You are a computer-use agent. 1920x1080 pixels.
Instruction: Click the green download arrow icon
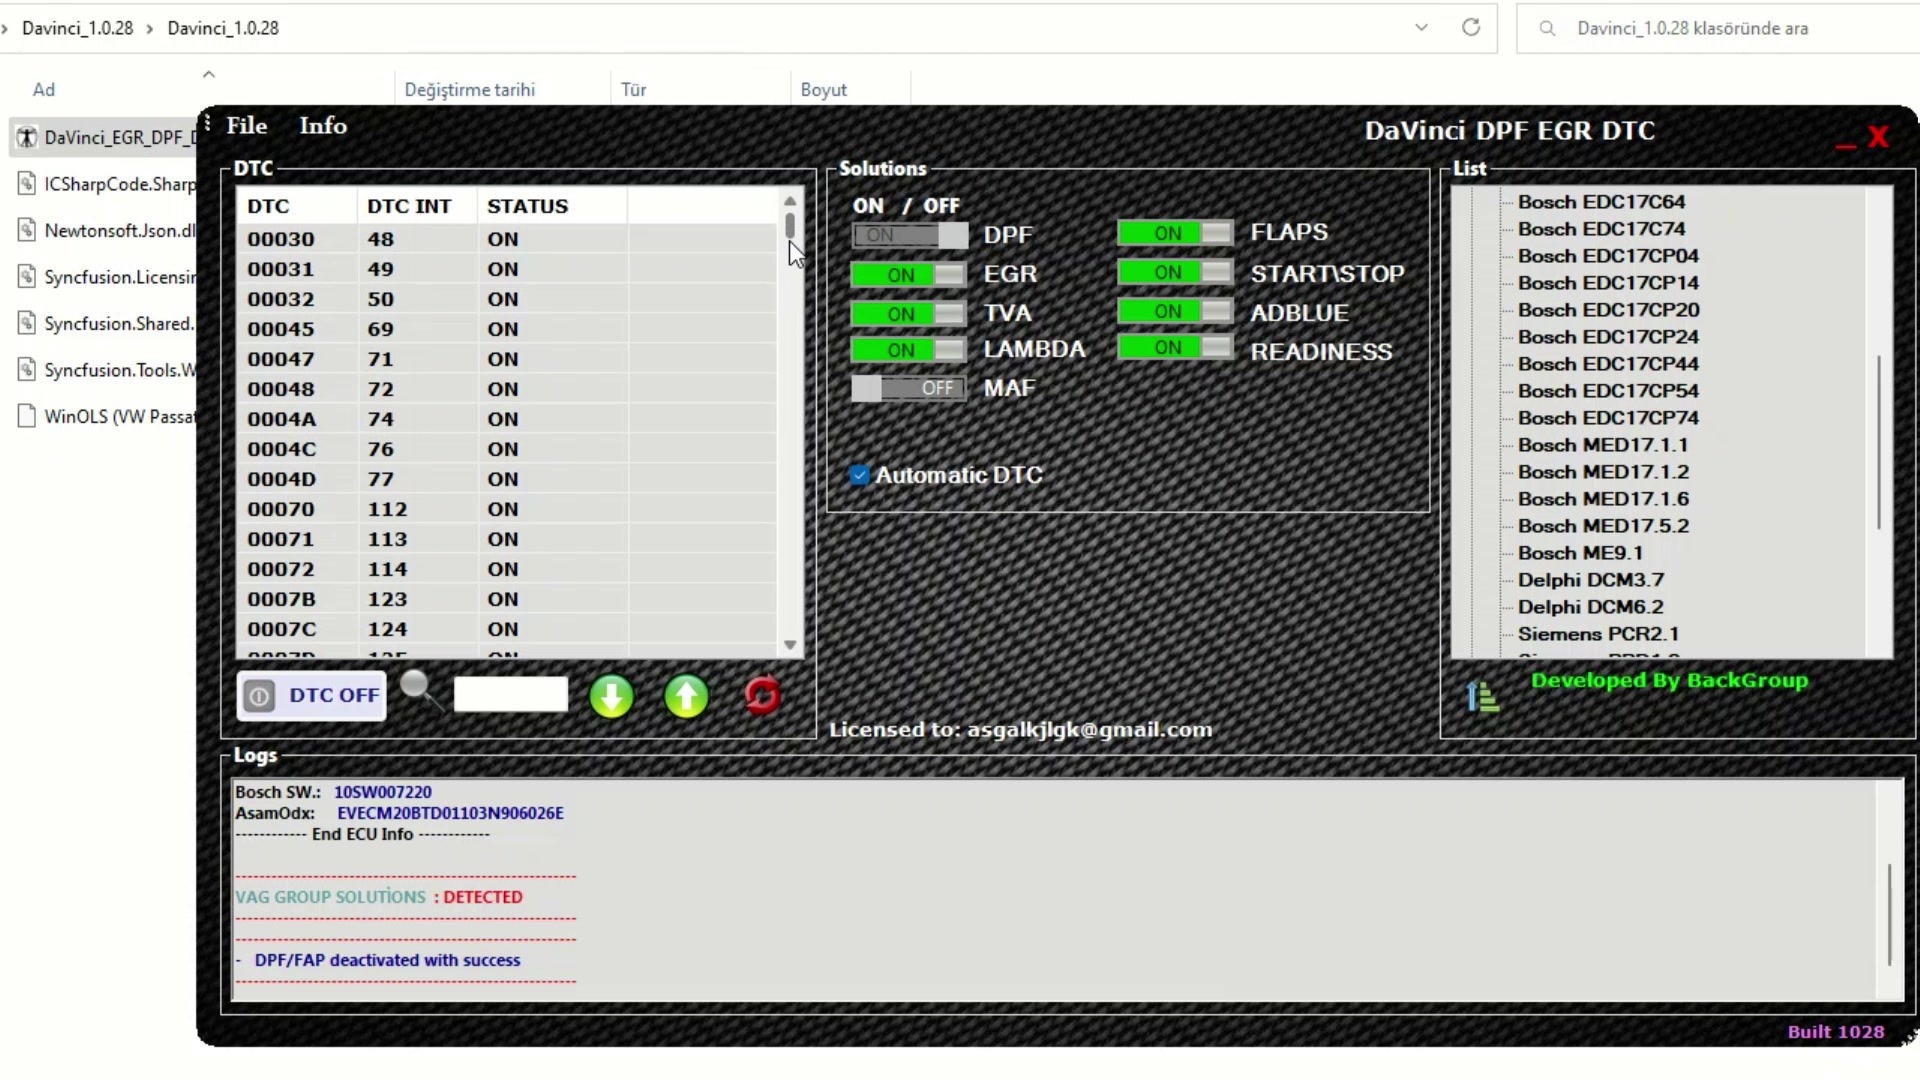[612, 696]
